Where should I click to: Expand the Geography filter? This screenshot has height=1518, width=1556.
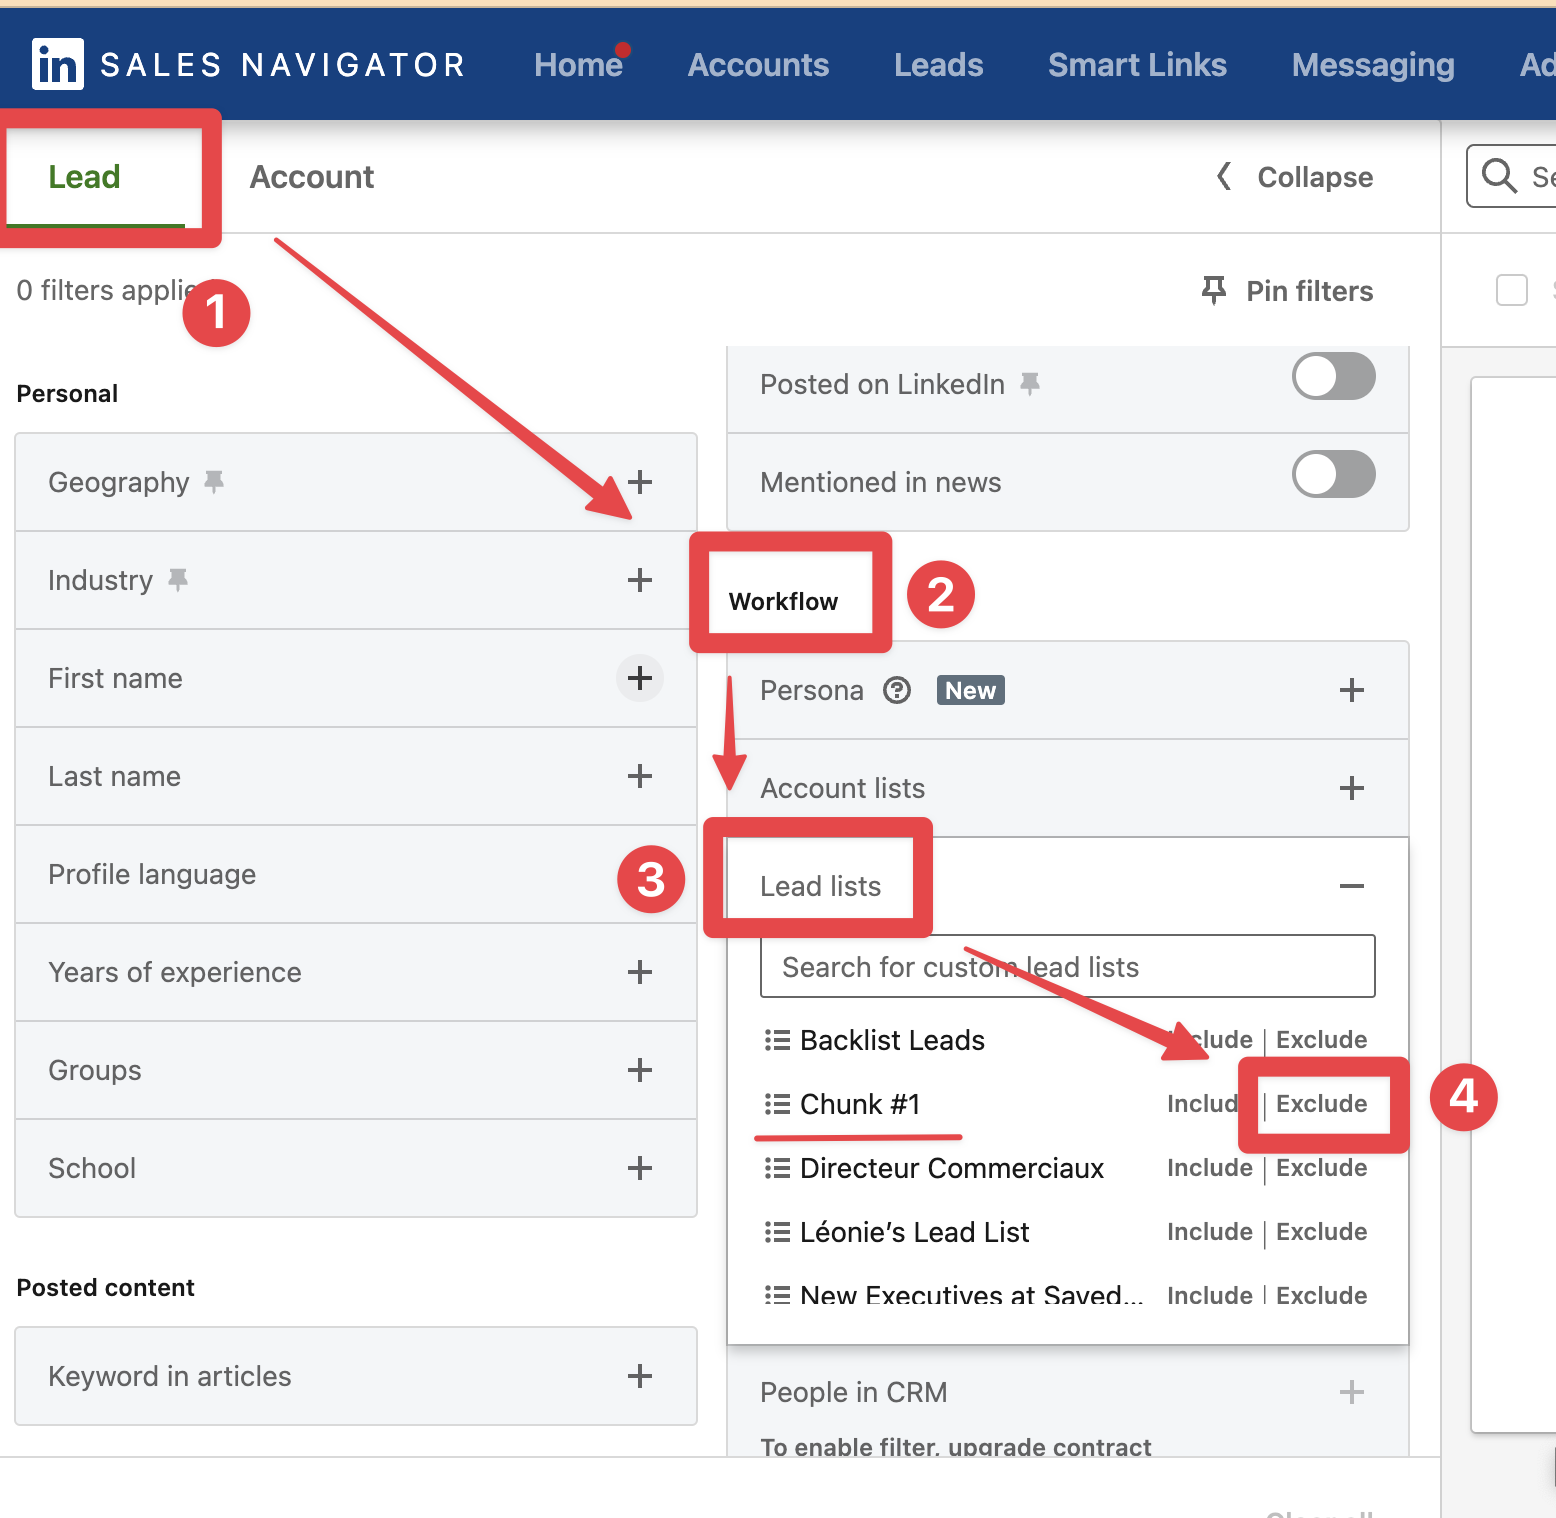pyautogui.click(x=640, y=482)
